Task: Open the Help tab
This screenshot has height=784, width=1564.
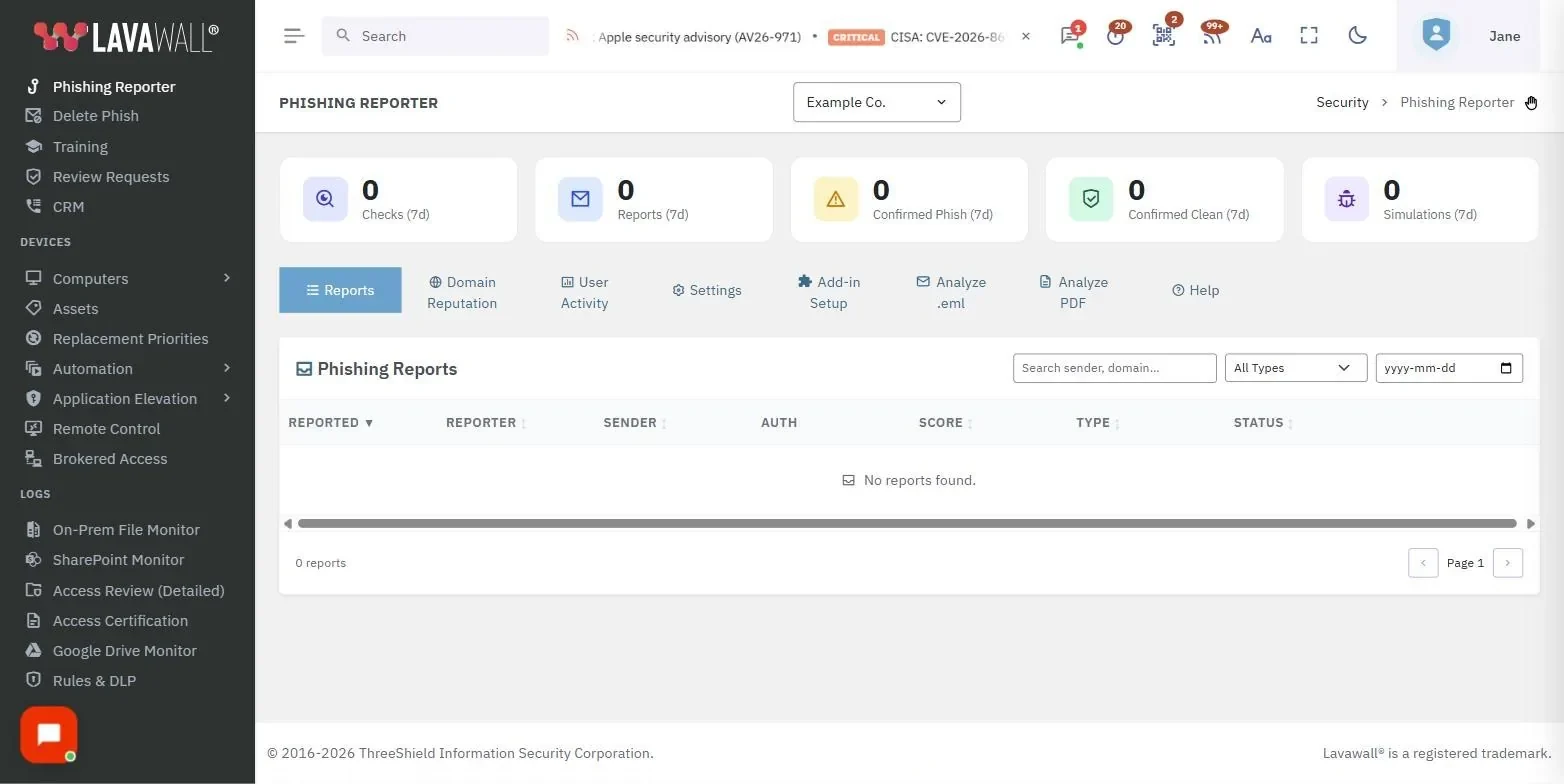Action: coord(1196,290)
